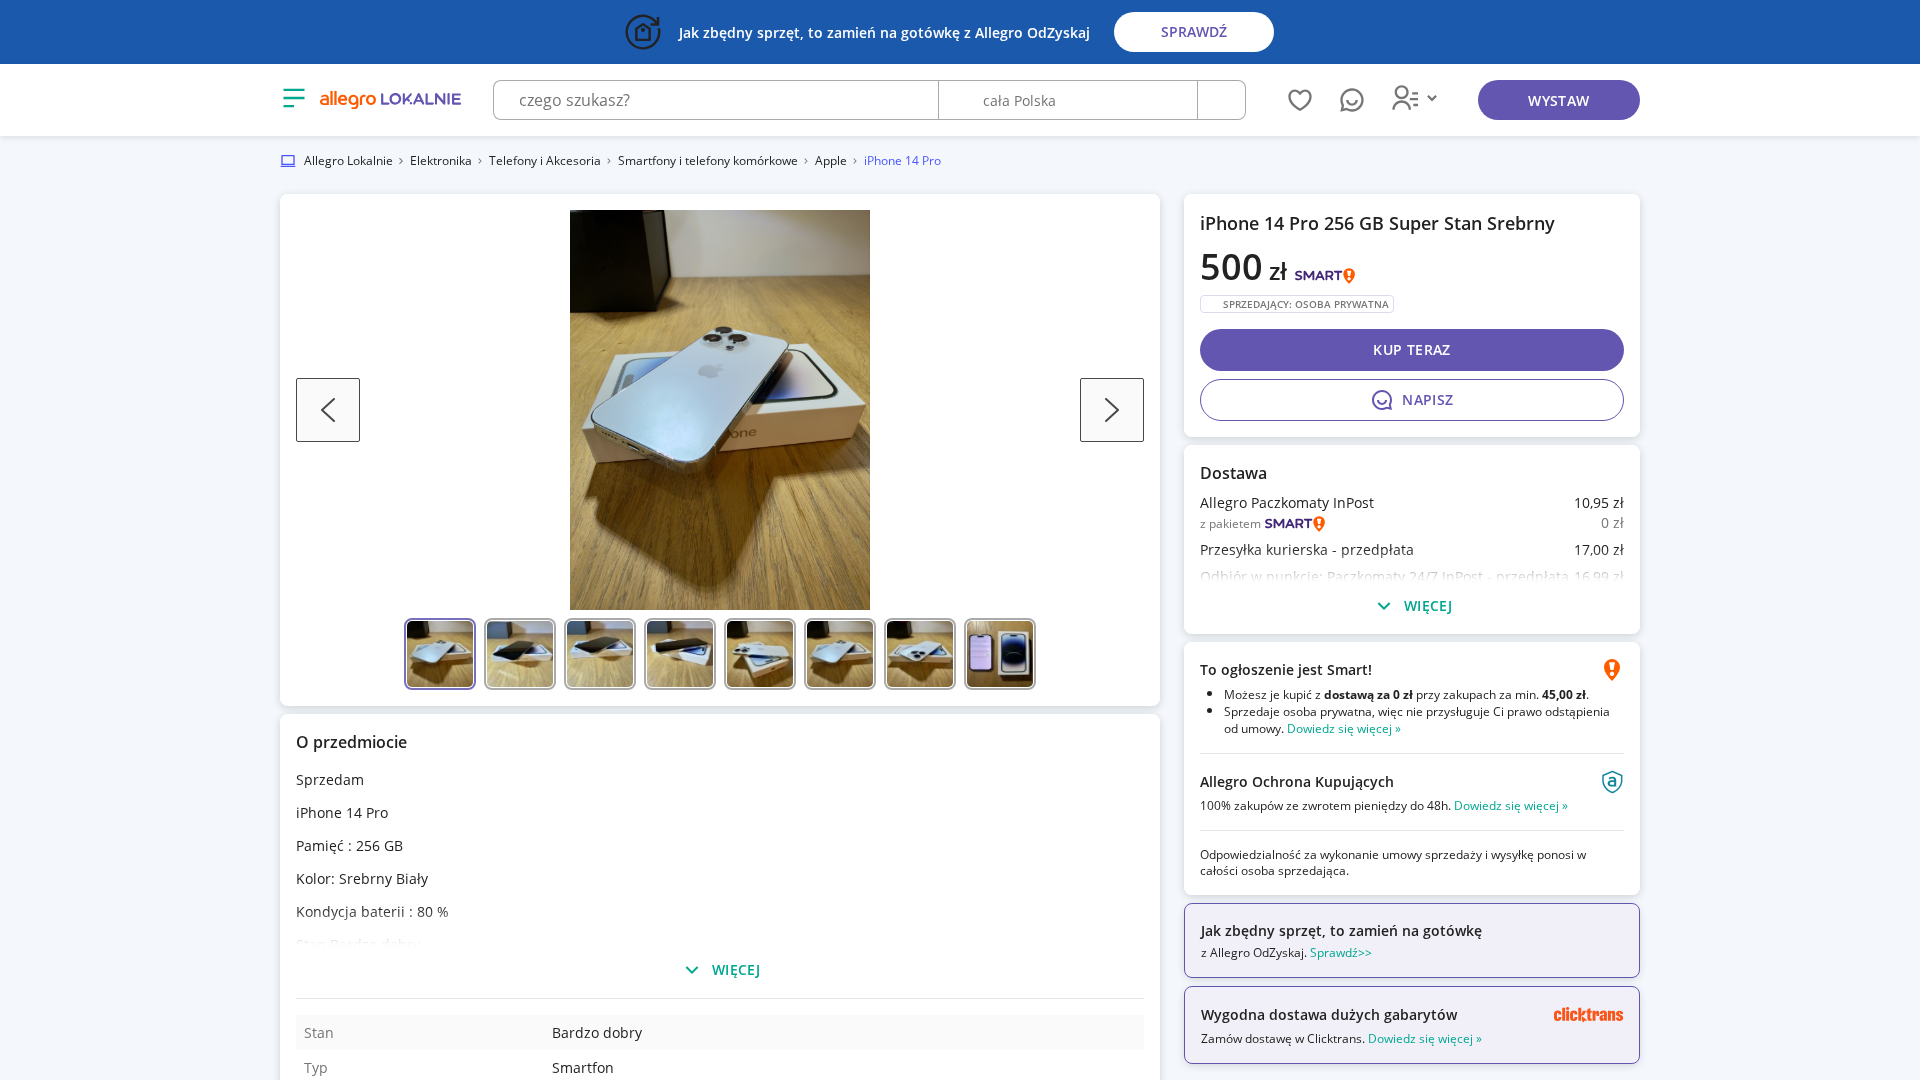Click the '17,00 zł' courier price
The image size is (1920, 1080).
point(1599,550)
